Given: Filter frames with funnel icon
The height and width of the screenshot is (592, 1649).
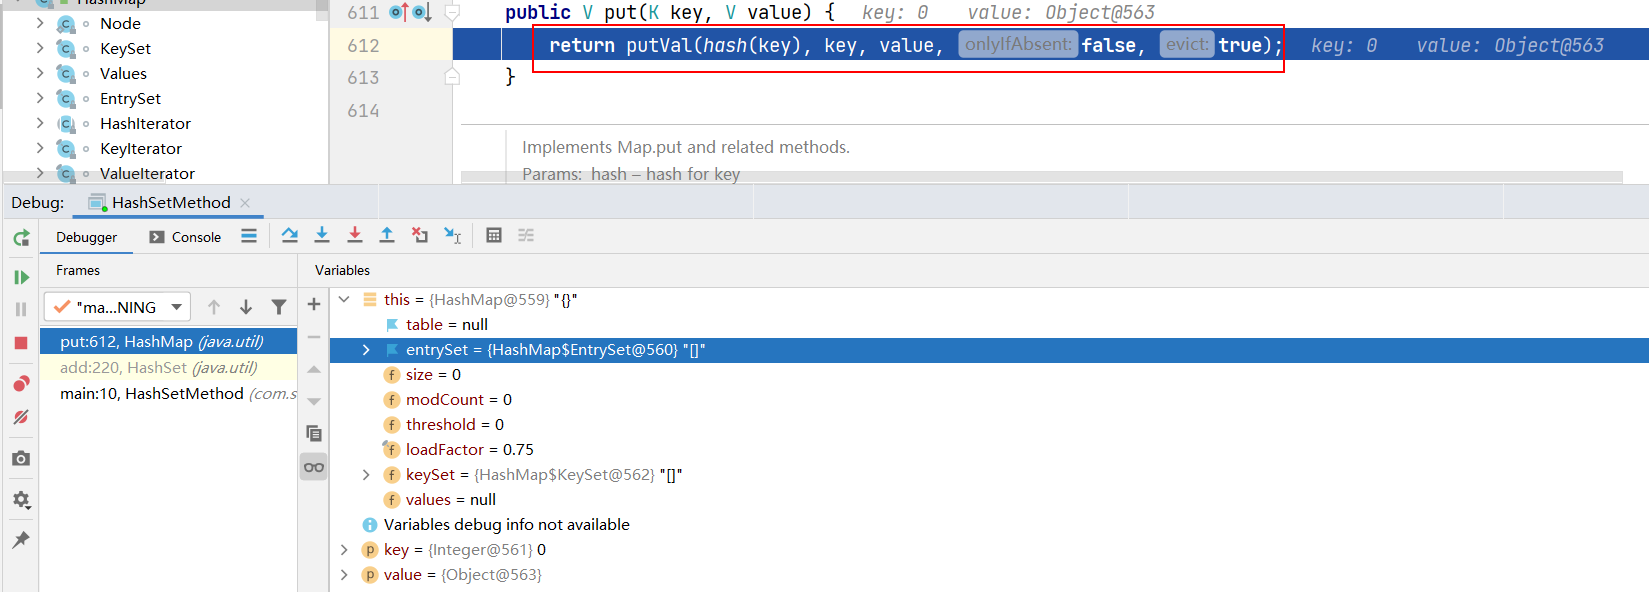Looking at the screenshot, I should point(279,307).
